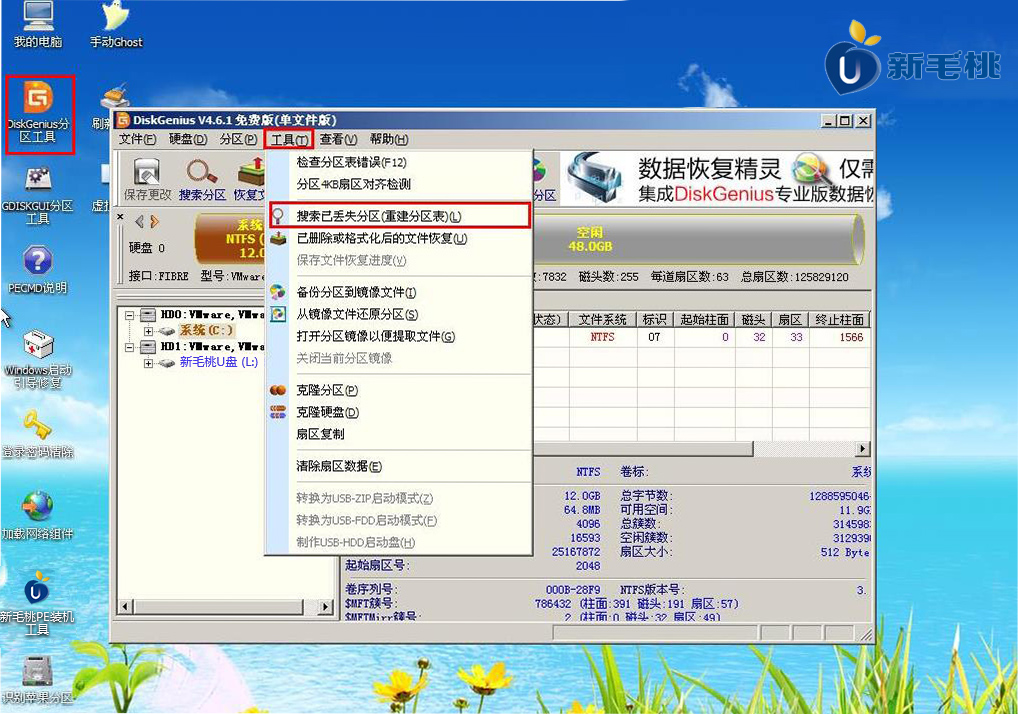
Task: Collapse HD1:VMware tree node
Action: (129, 347)
